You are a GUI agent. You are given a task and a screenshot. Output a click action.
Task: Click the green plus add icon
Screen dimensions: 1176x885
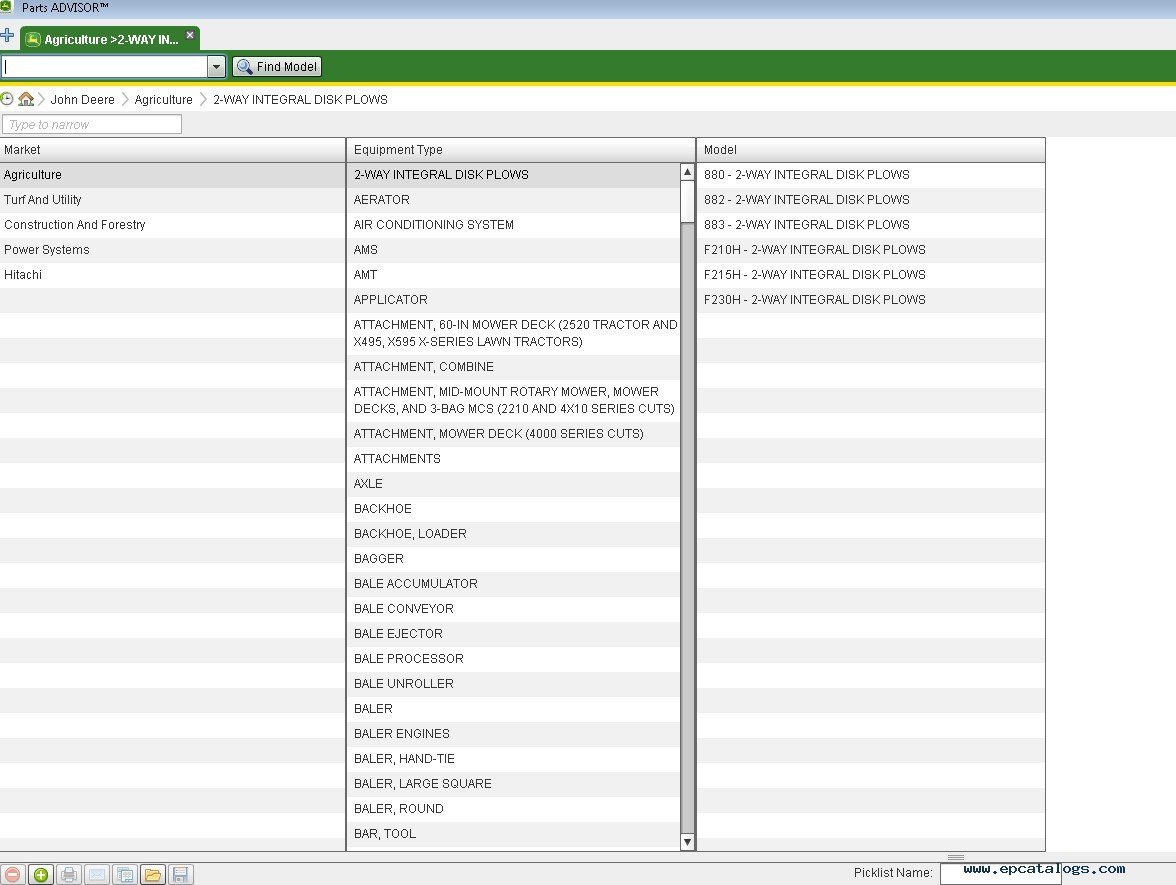coord(41,874)
